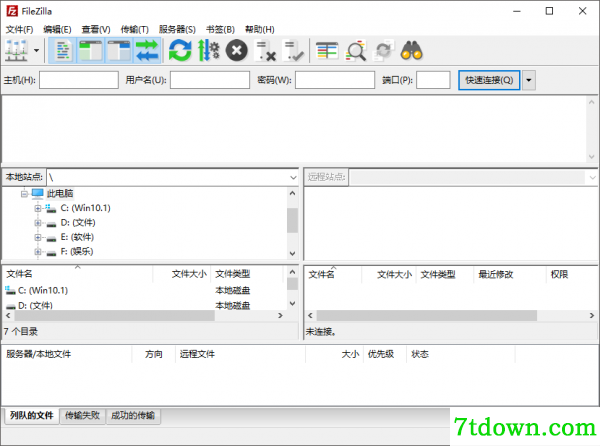Toggle remote directory tree display

click(119, 50)
